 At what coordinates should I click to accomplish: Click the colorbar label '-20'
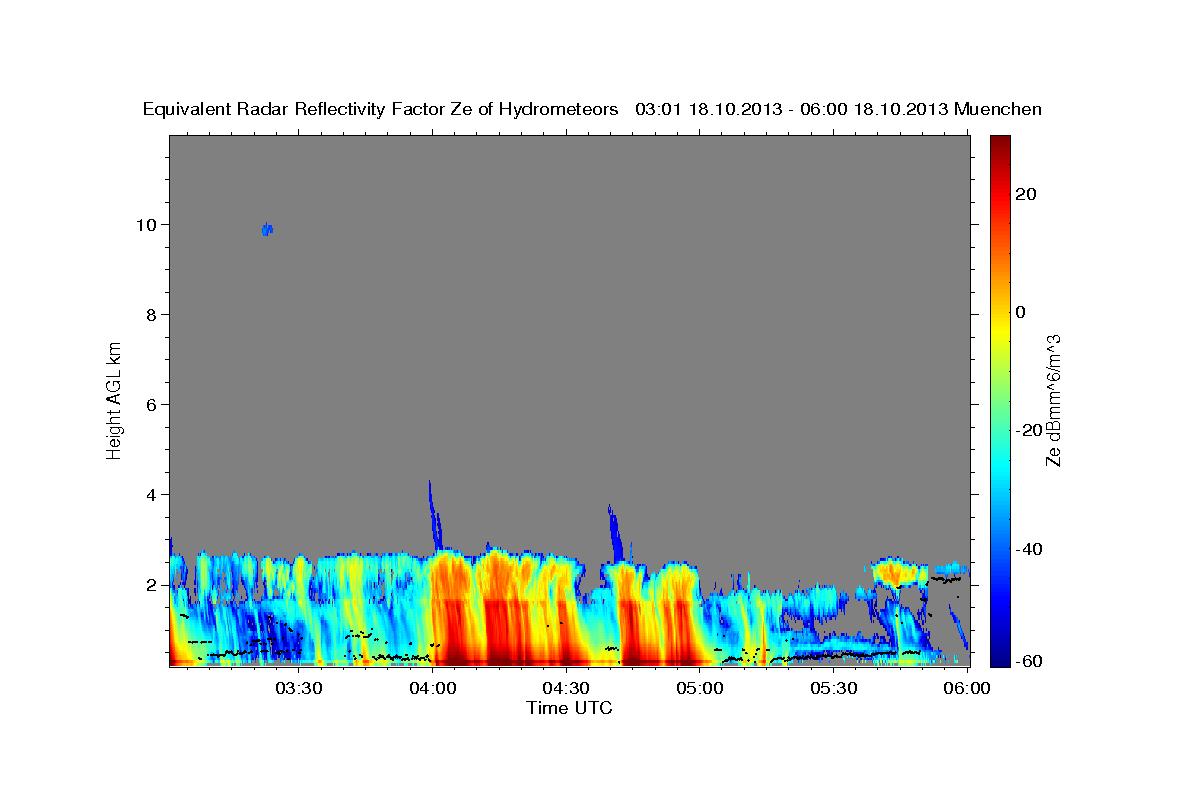1030,430
